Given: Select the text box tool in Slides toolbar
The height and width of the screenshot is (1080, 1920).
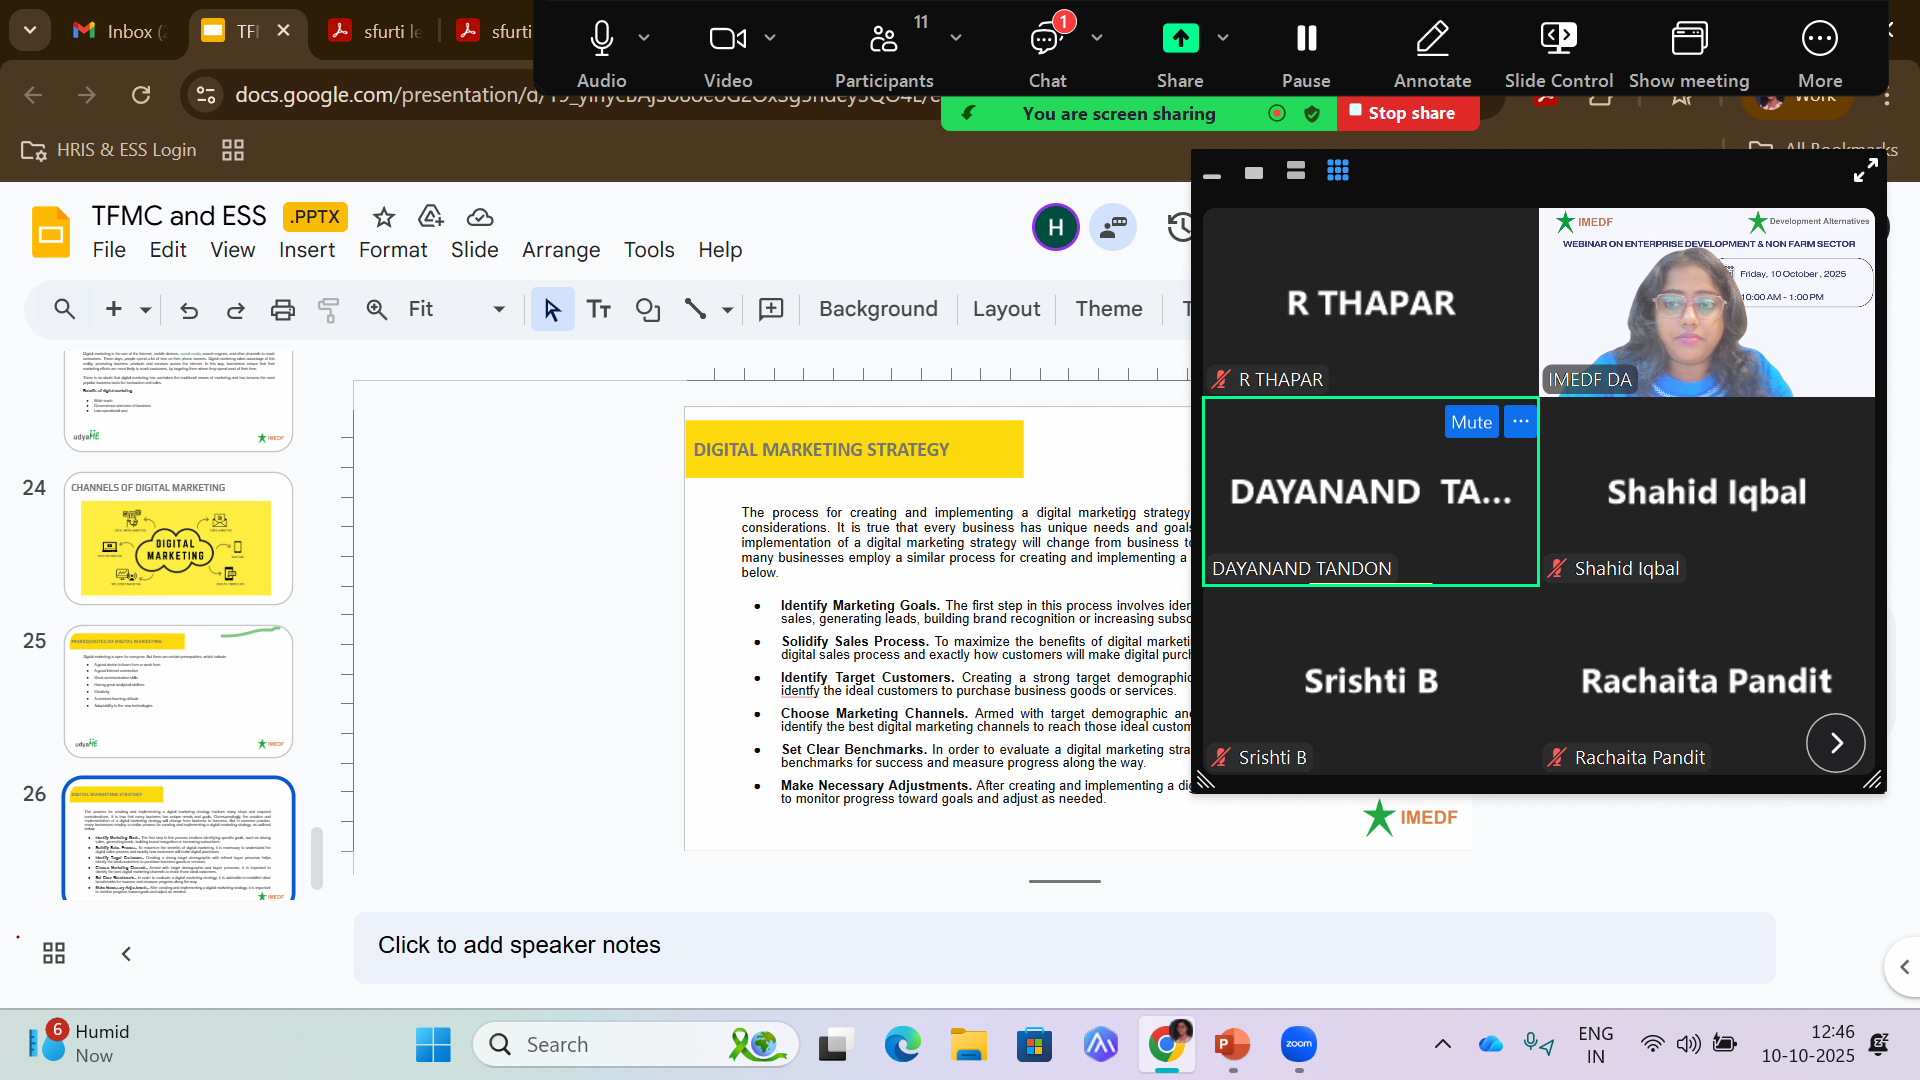Looking at the screenshot, I should click(x=599, y=310).
